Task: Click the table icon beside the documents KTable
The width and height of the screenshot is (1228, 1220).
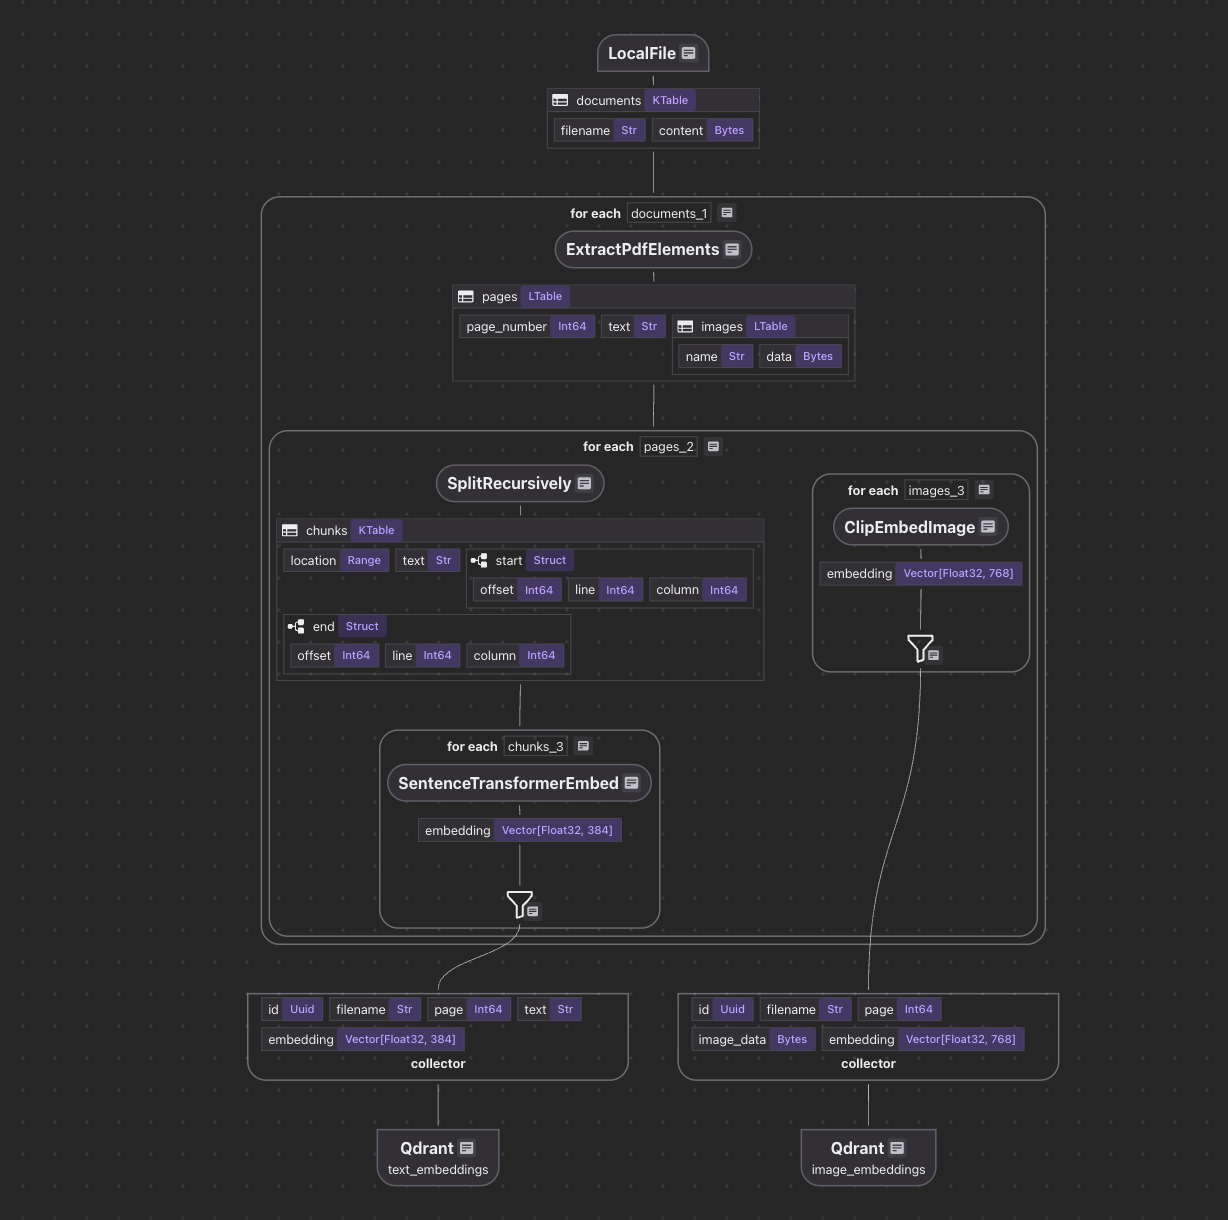Action: tap(560, 100)
